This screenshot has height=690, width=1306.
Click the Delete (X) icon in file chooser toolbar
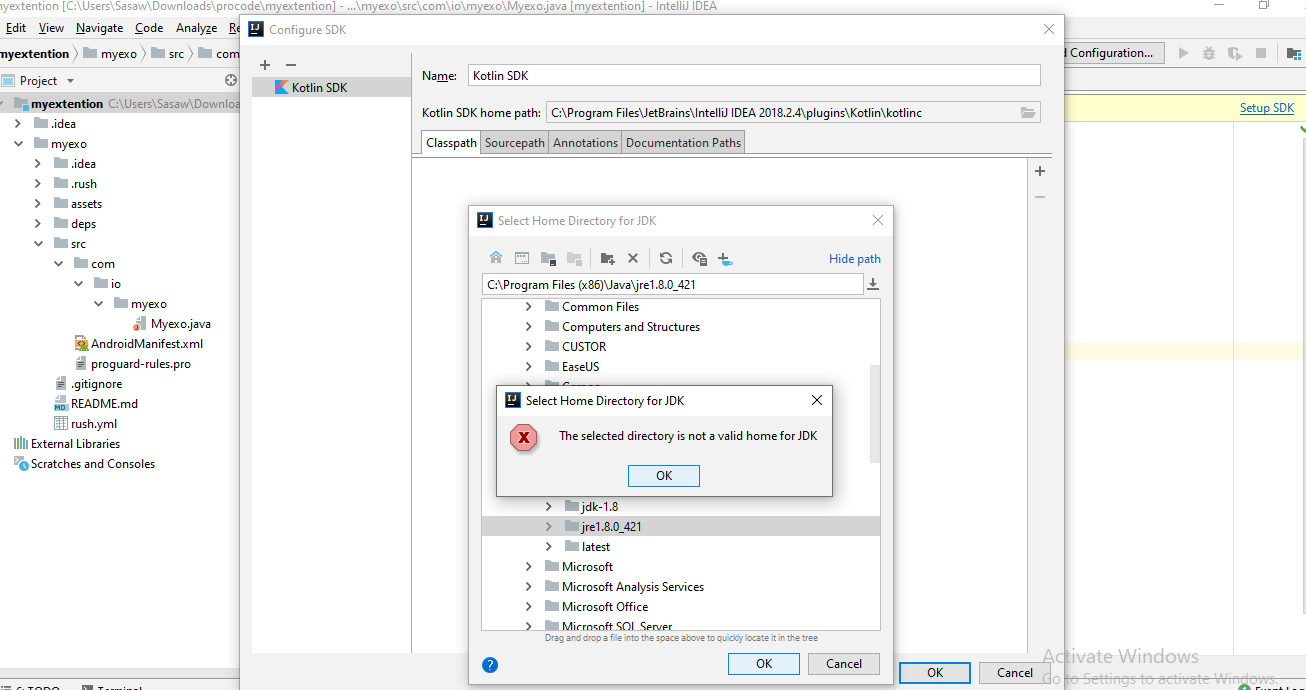(633, 258)
